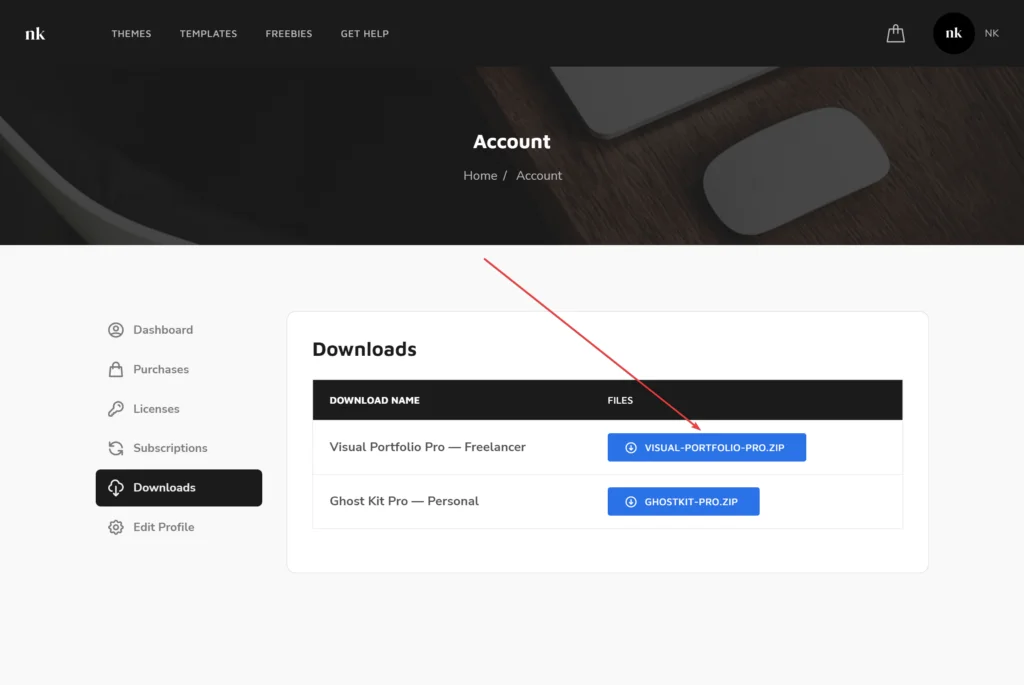The height and width of the screenshot is (685, 1024).
Task: Click download icon on GHOSTKIT-PRO.ZIP button
Action: [x=631, y=502]
